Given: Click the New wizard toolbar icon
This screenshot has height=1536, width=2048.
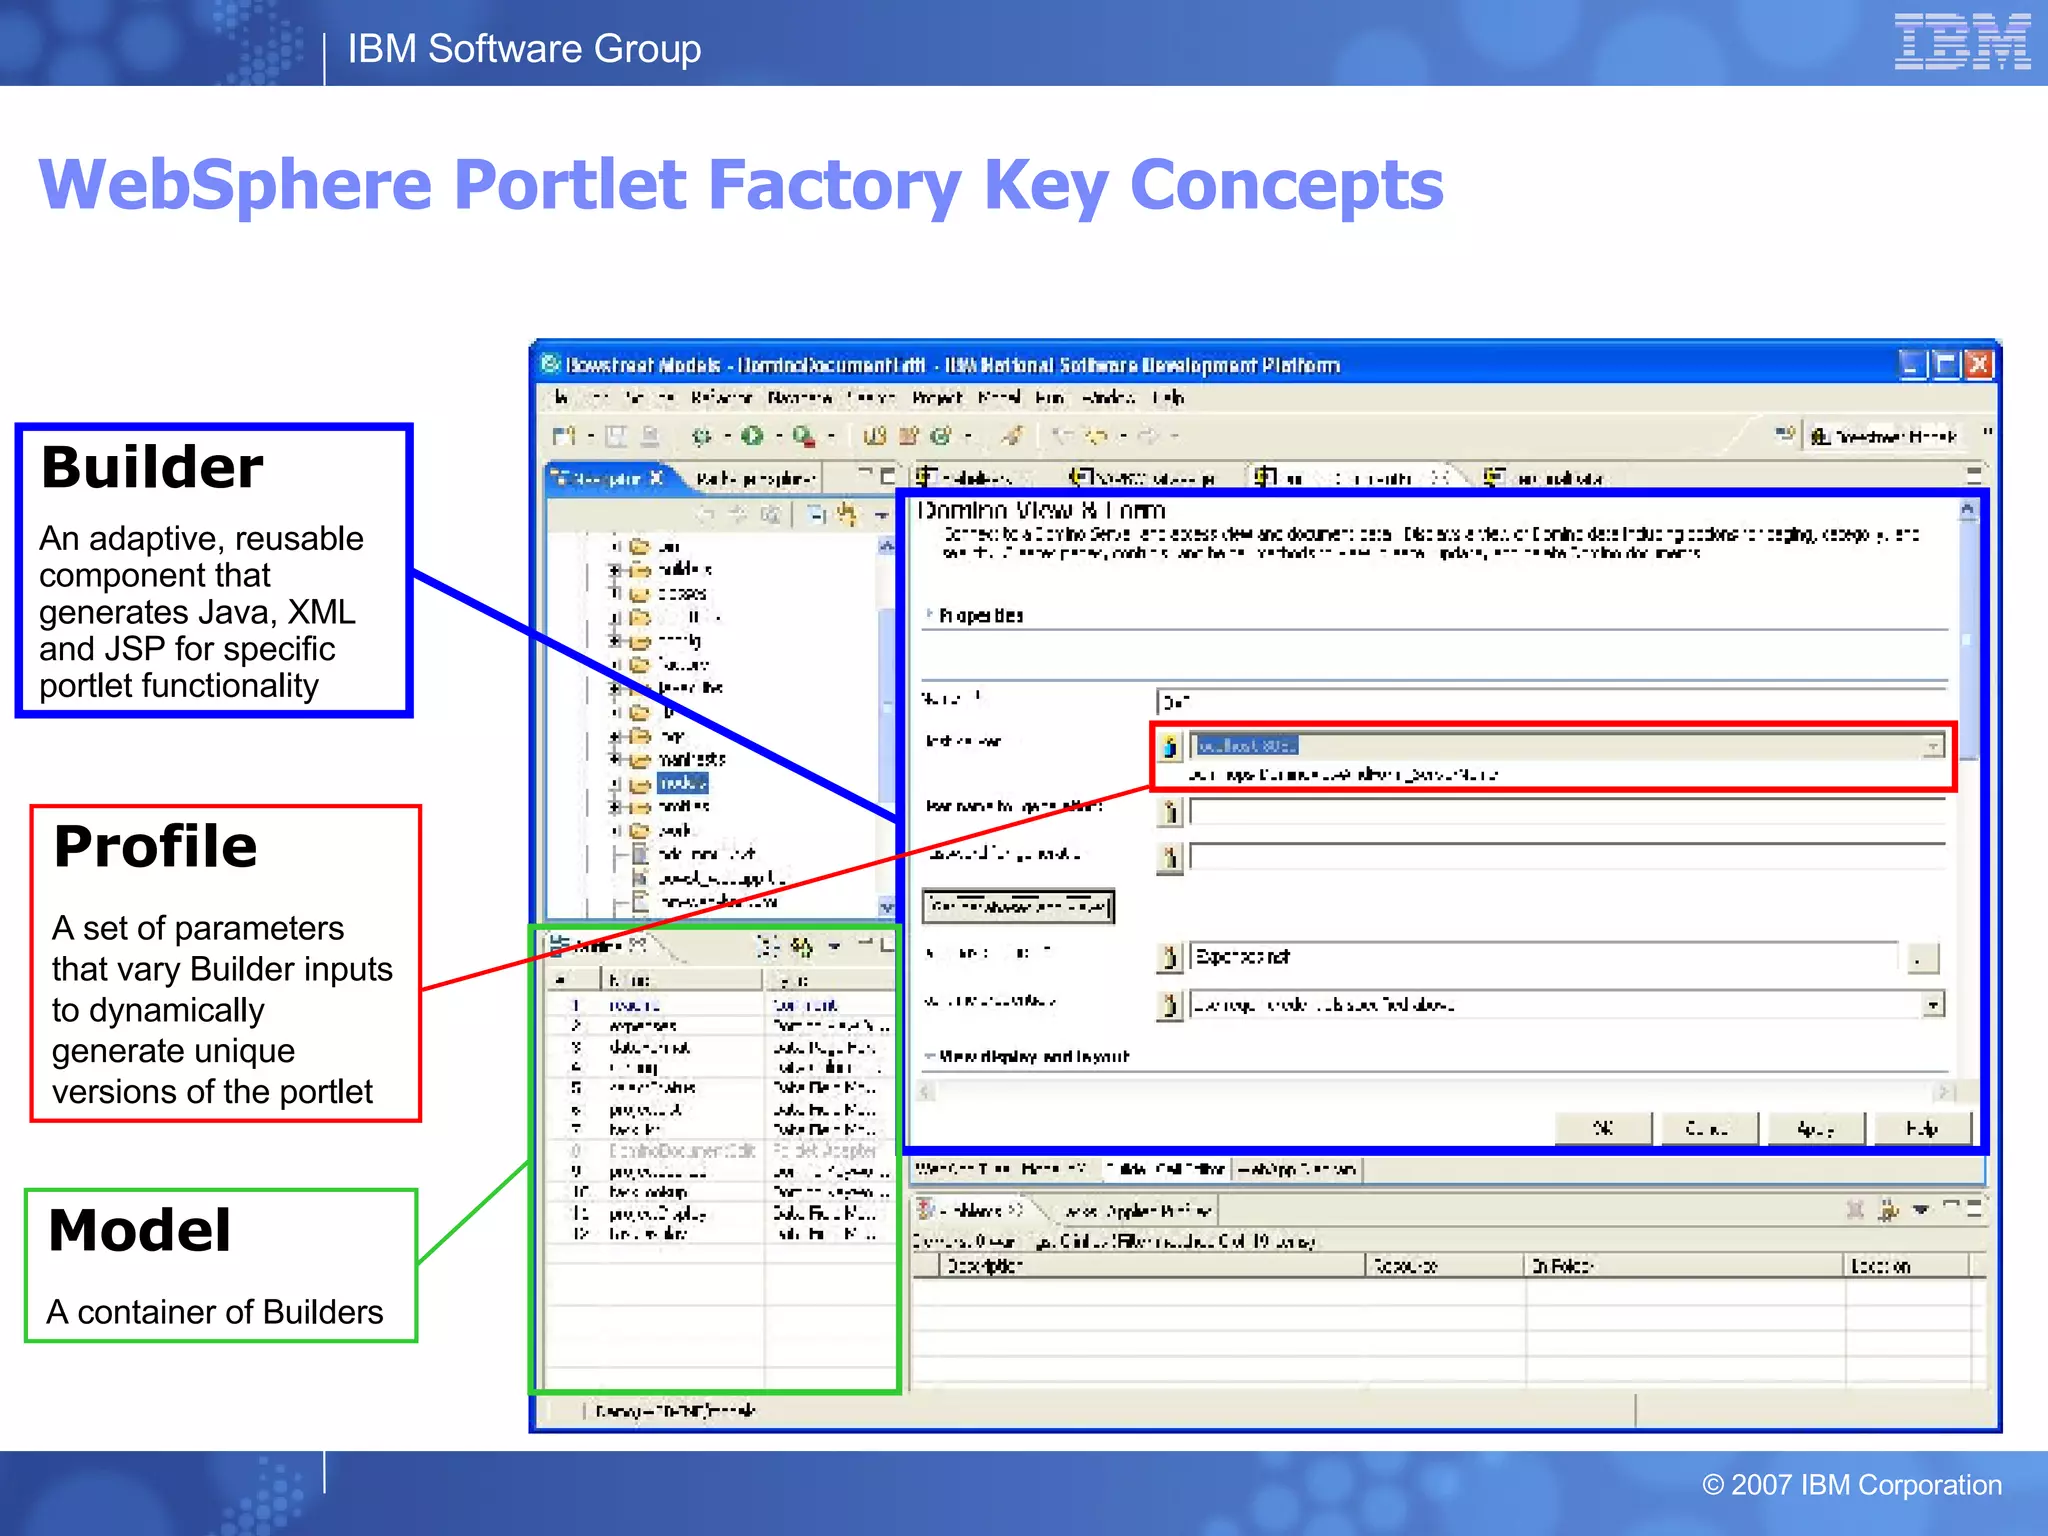Looking at the screenshot, I should (x=565, y=436).
